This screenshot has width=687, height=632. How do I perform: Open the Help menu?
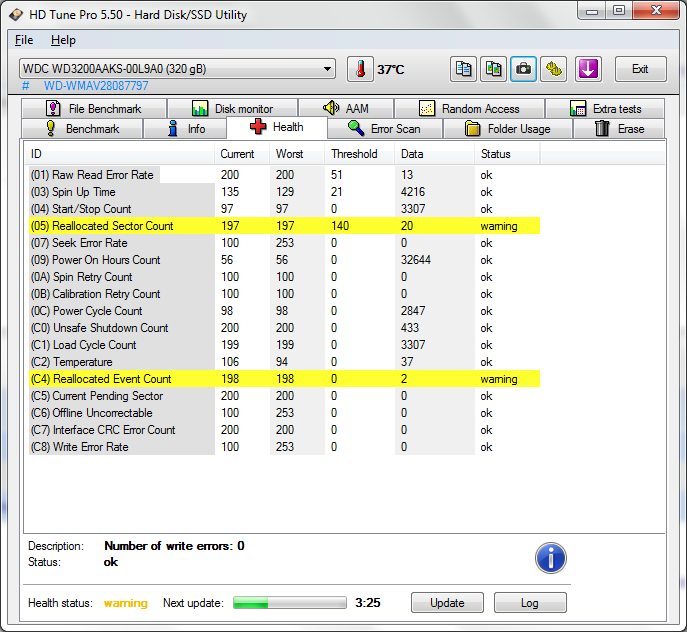pyautogui.click(x=63, y=40)
